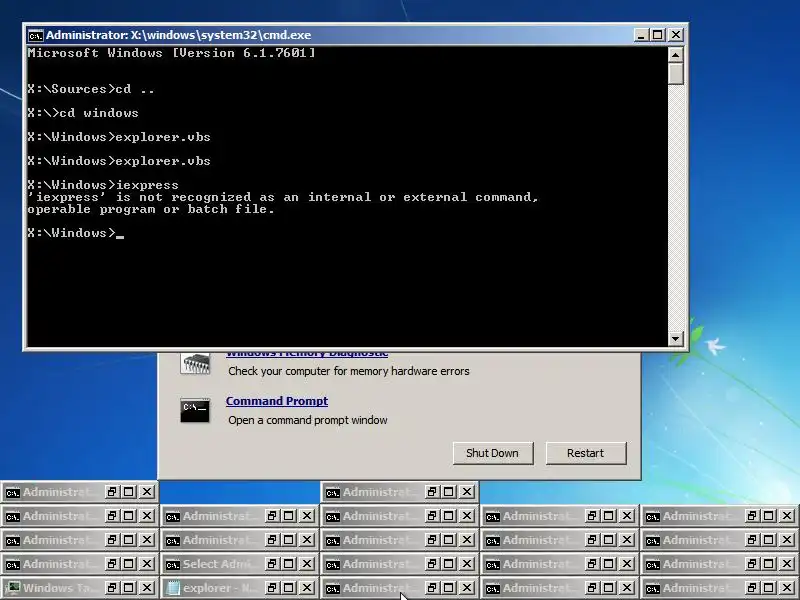Maximize the minimized 'explorer - N...' window
Image resolution: width=800 pixels, height=600 pixels.
tap(289, 588)
